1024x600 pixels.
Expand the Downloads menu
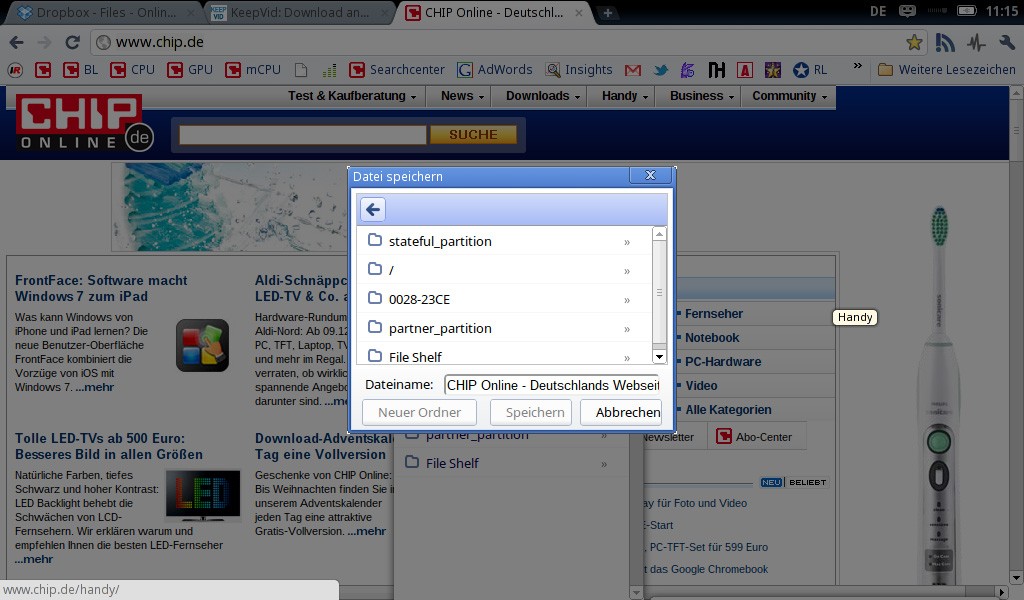(x=543, y=96)
